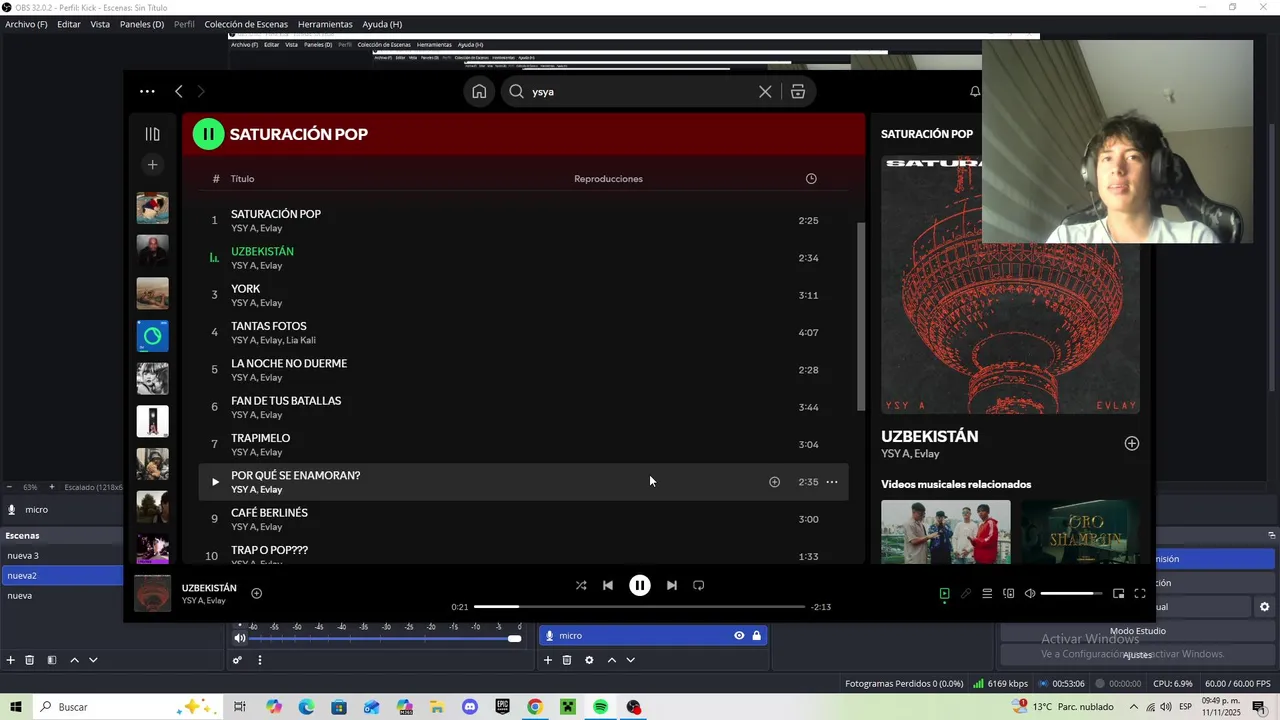Open the Spotify icon in Windows taskbar

pos(600,707)
